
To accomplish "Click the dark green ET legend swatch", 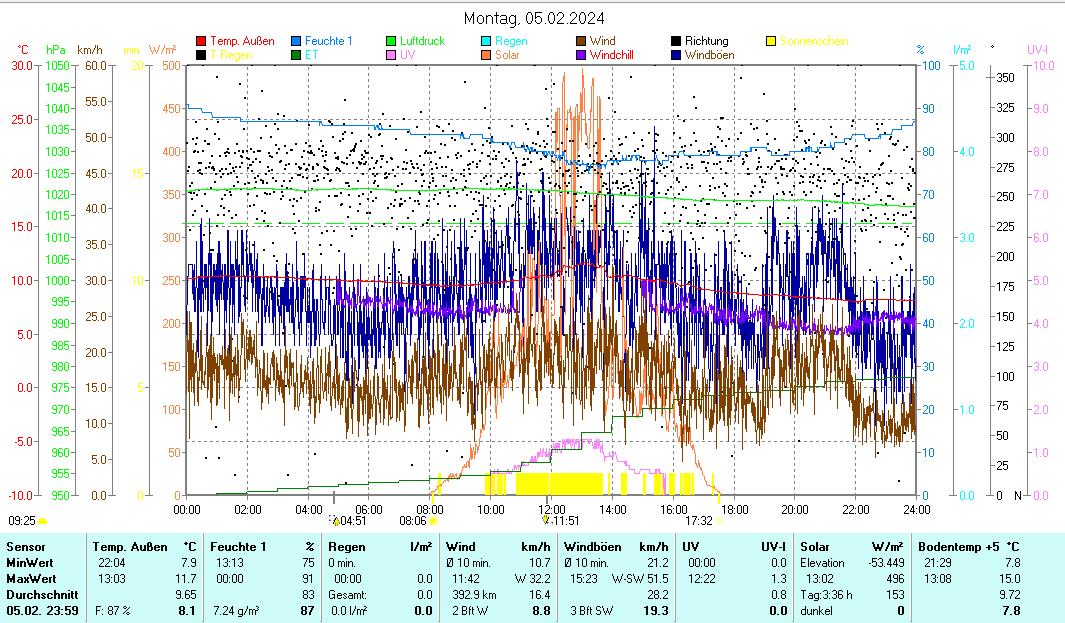I will pyautogui.click(x=296, y=55).
